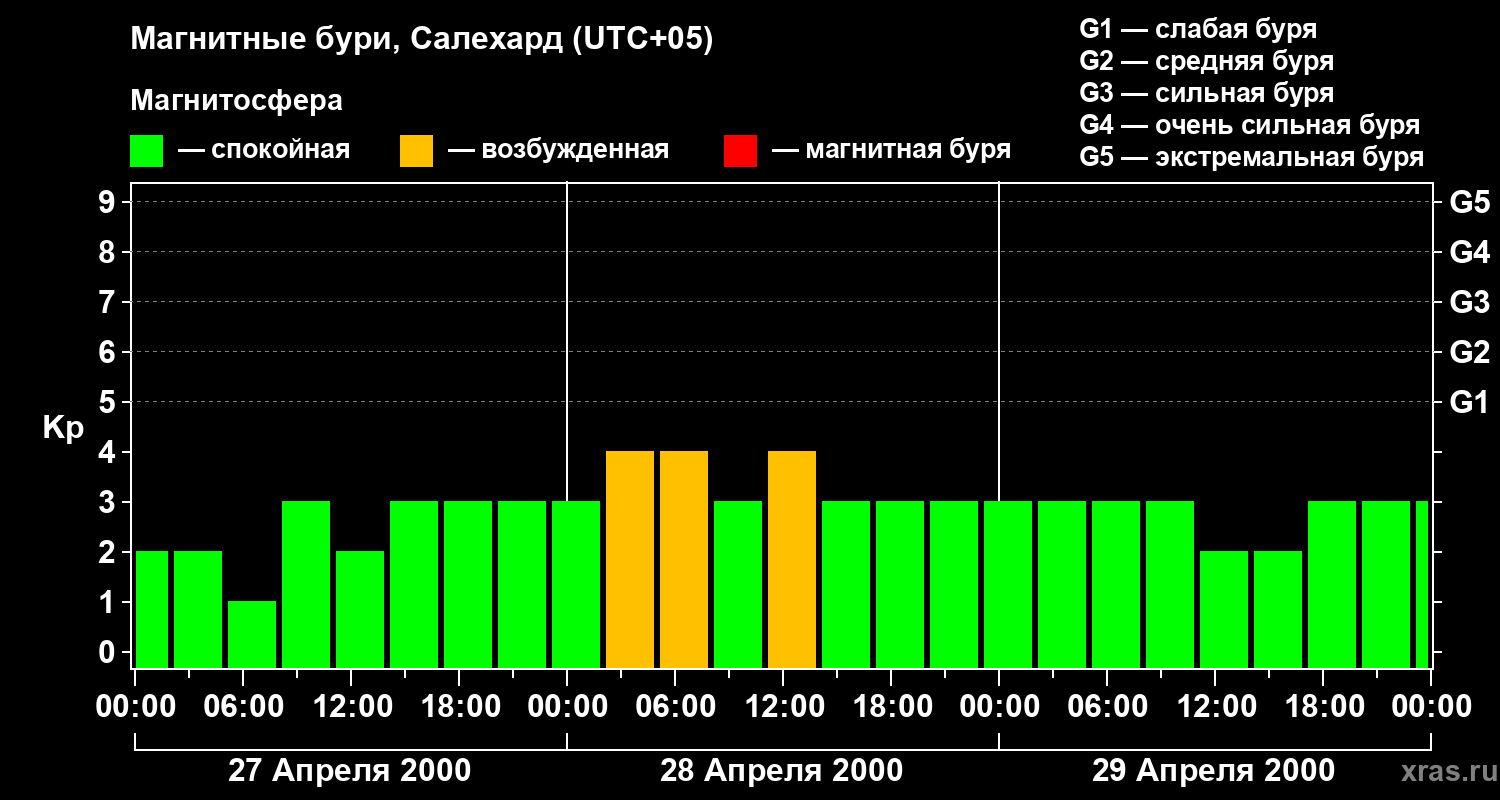Click the yellow 12:00 bar on 28 Апреля
Viewport: 1500px width, 800px height.
pos(792,559)
